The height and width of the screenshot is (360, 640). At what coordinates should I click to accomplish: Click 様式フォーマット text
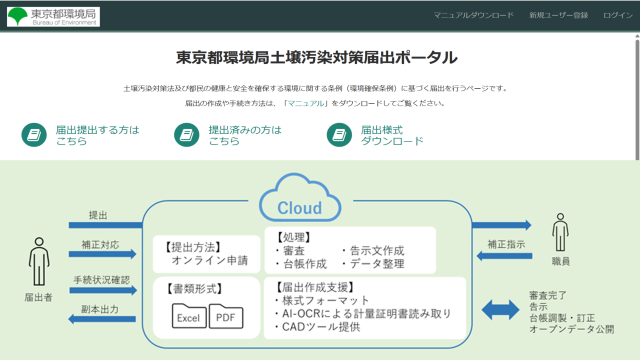(x=325, y=300)
